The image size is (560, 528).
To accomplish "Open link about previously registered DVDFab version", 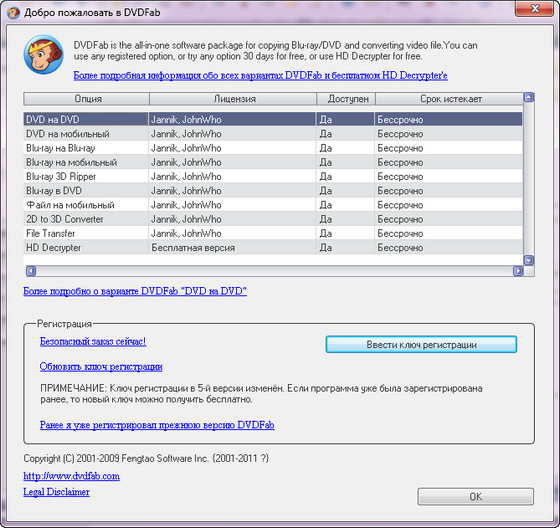I will click(157, 425).
